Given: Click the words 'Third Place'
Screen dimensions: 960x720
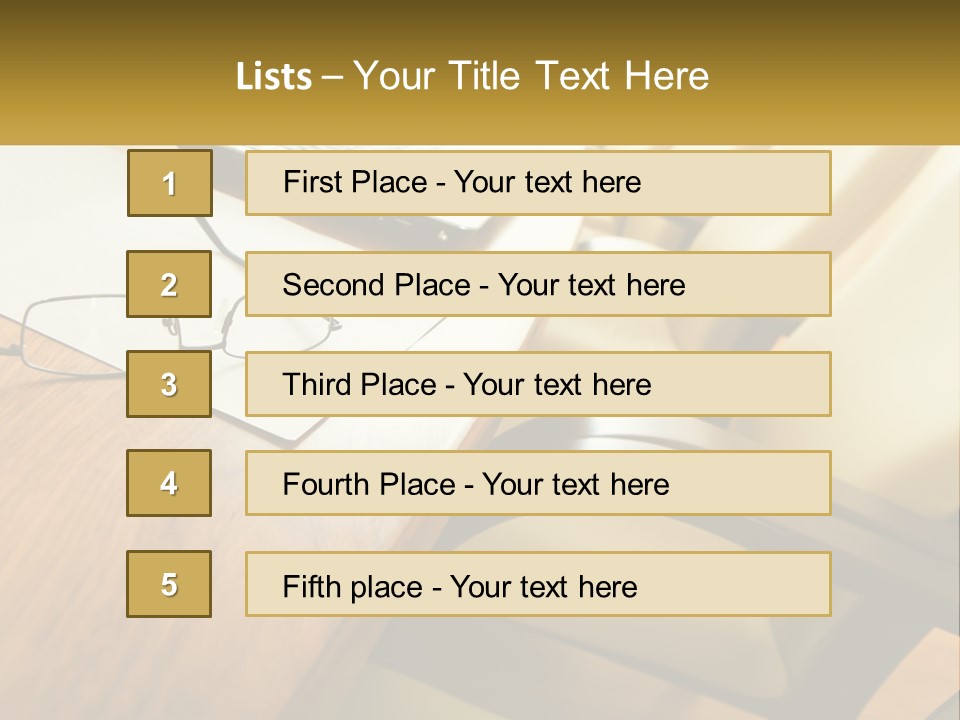Looking at the screenshot, I should (x=359, y=384).
